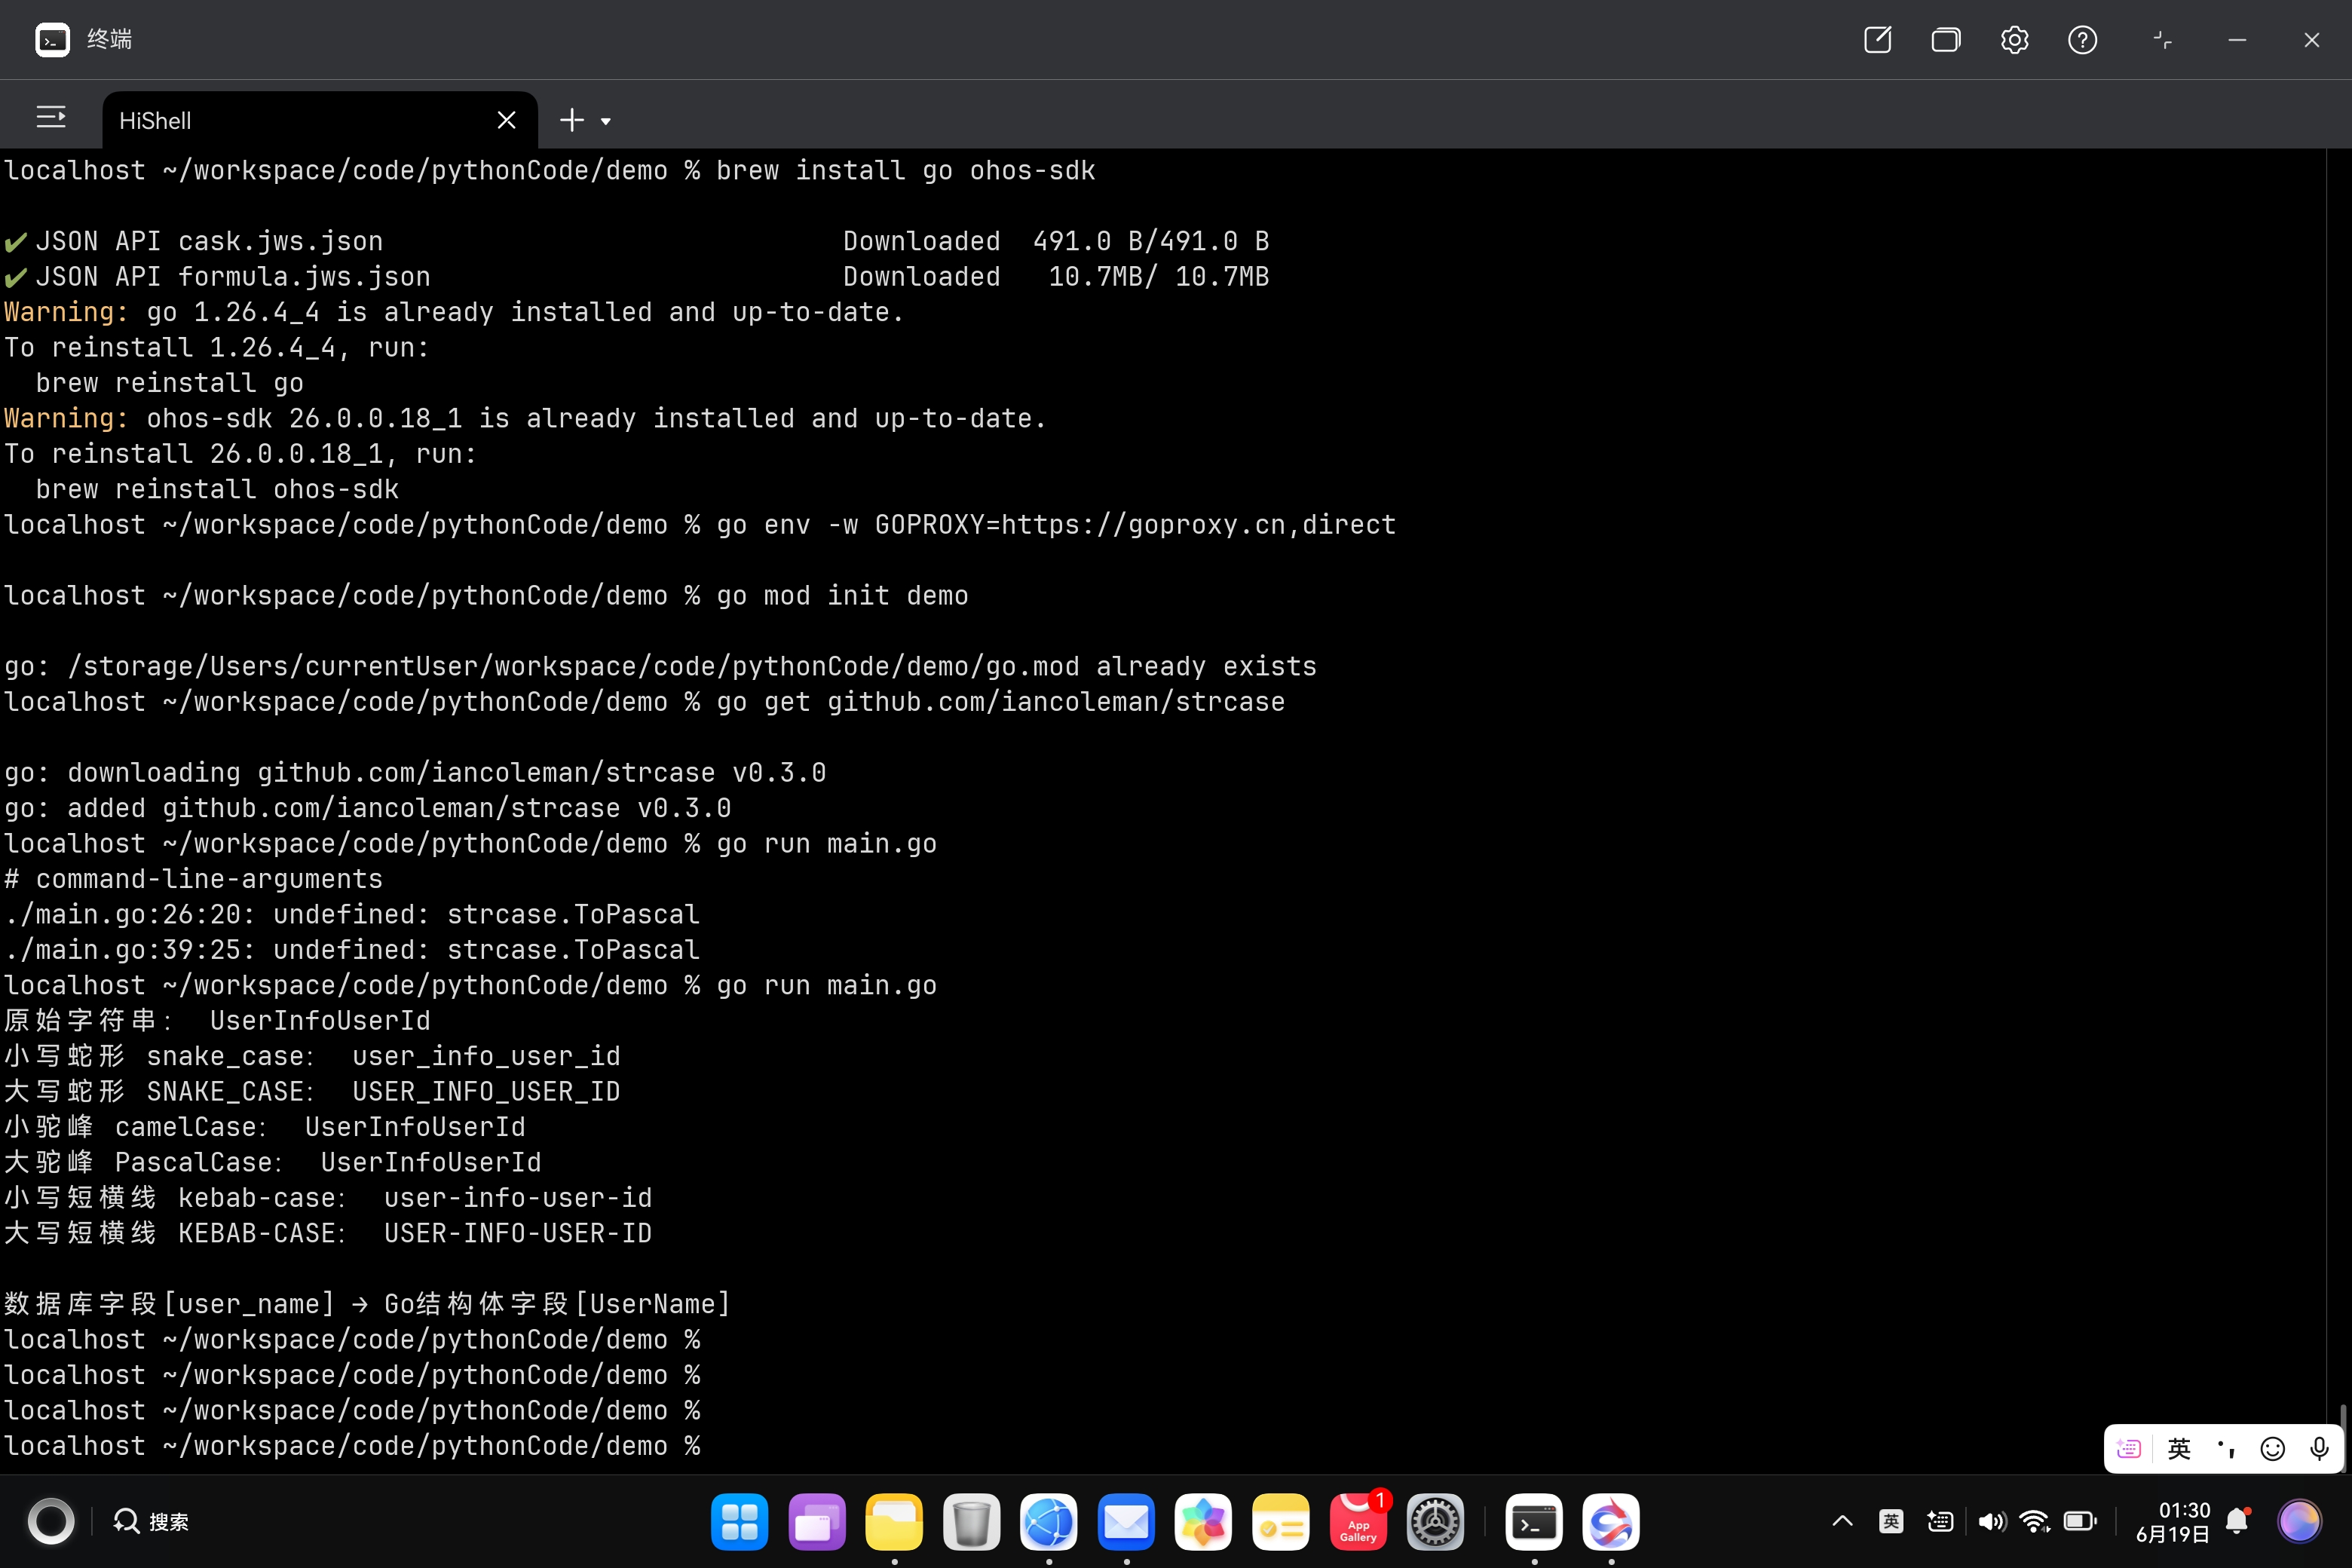Screen dimensions: 2352x1568
Task: Click the 'brew install go ohos-sdk' command text
Action: tap(906, 171)
